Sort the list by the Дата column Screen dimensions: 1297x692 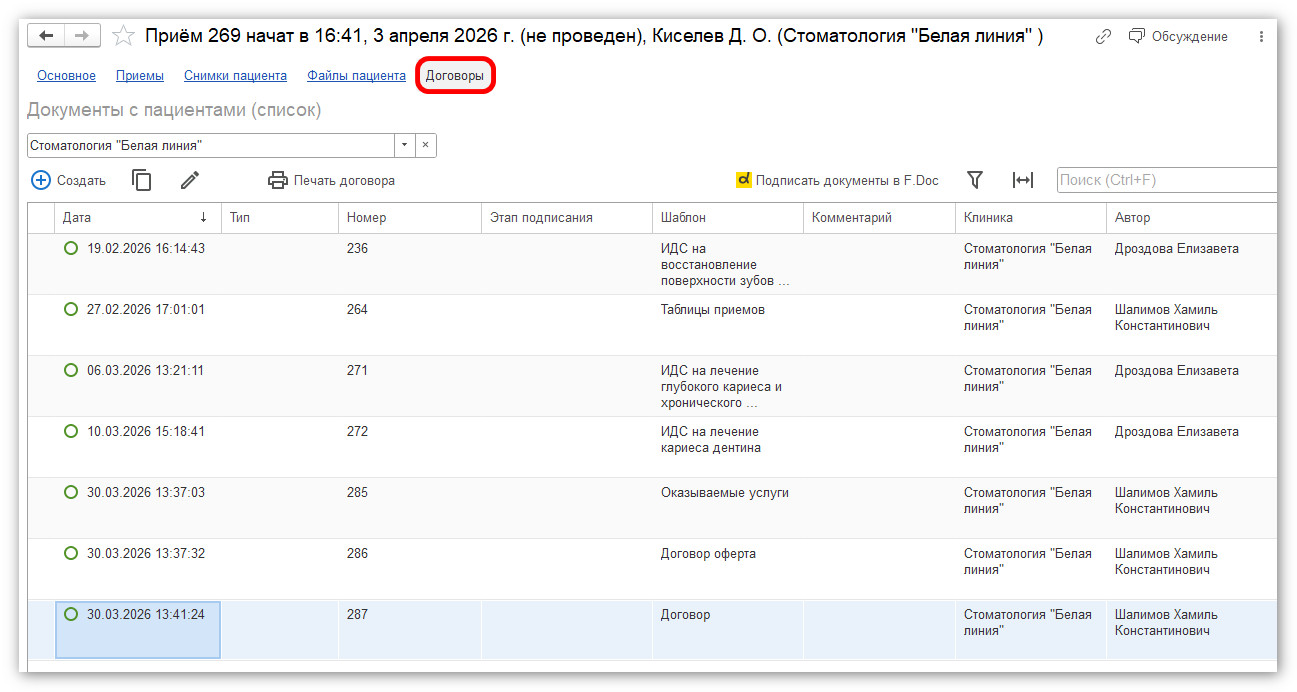coord(130,217)
